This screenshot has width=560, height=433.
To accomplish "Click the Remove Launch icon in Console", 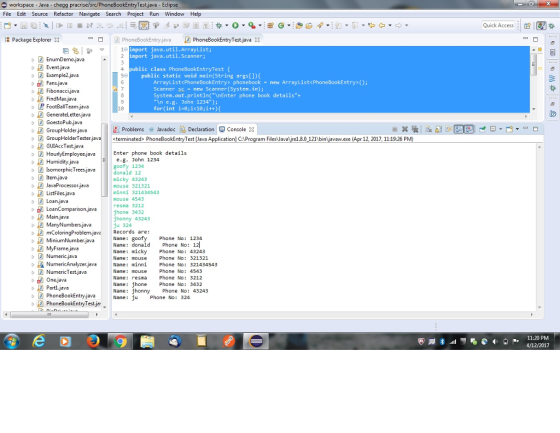I will [x=405, y=129].
